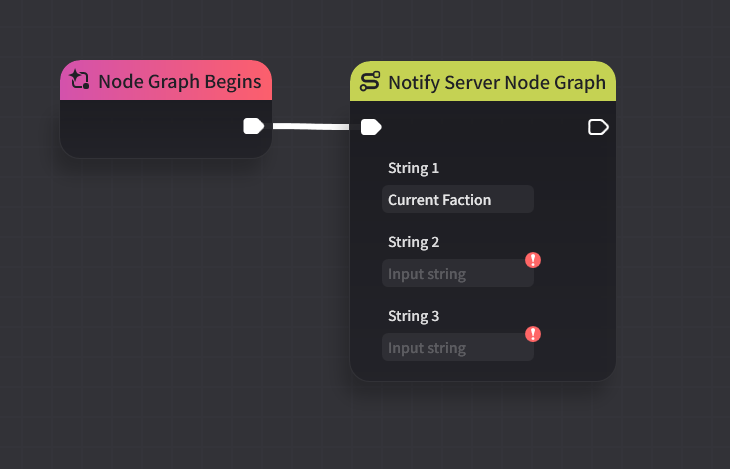The image size is (730, 469).
Task: Select the Node Graph Begins node title
Action: click(x=180, y=82)
